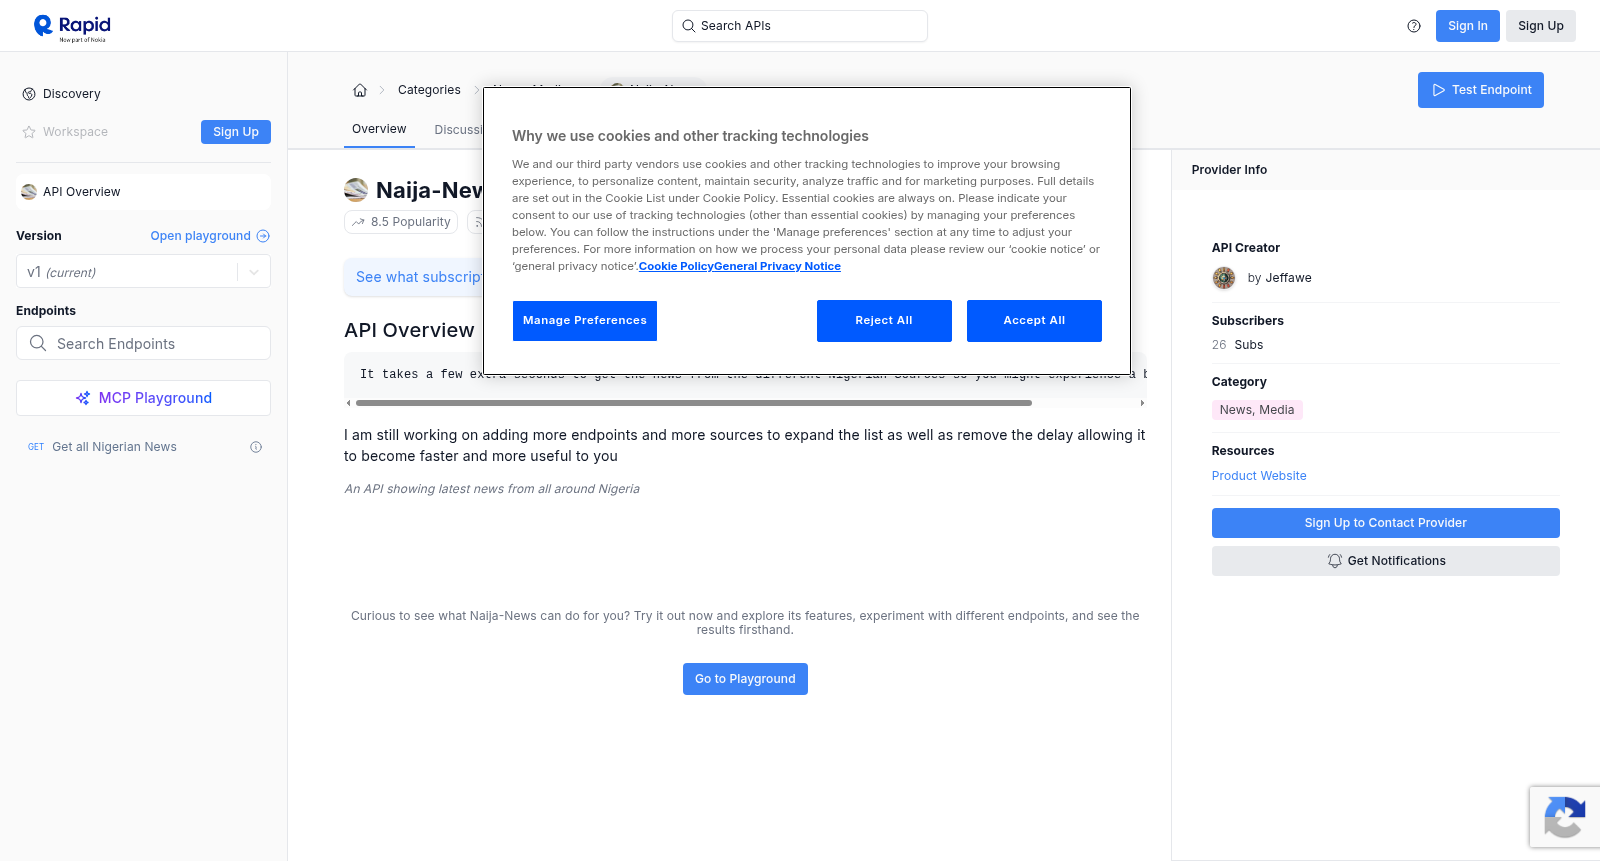This screenshot has height=861, width=1600.
Task: Accept All cookies
Action: pyautogui.click(x=1034, y=321)
